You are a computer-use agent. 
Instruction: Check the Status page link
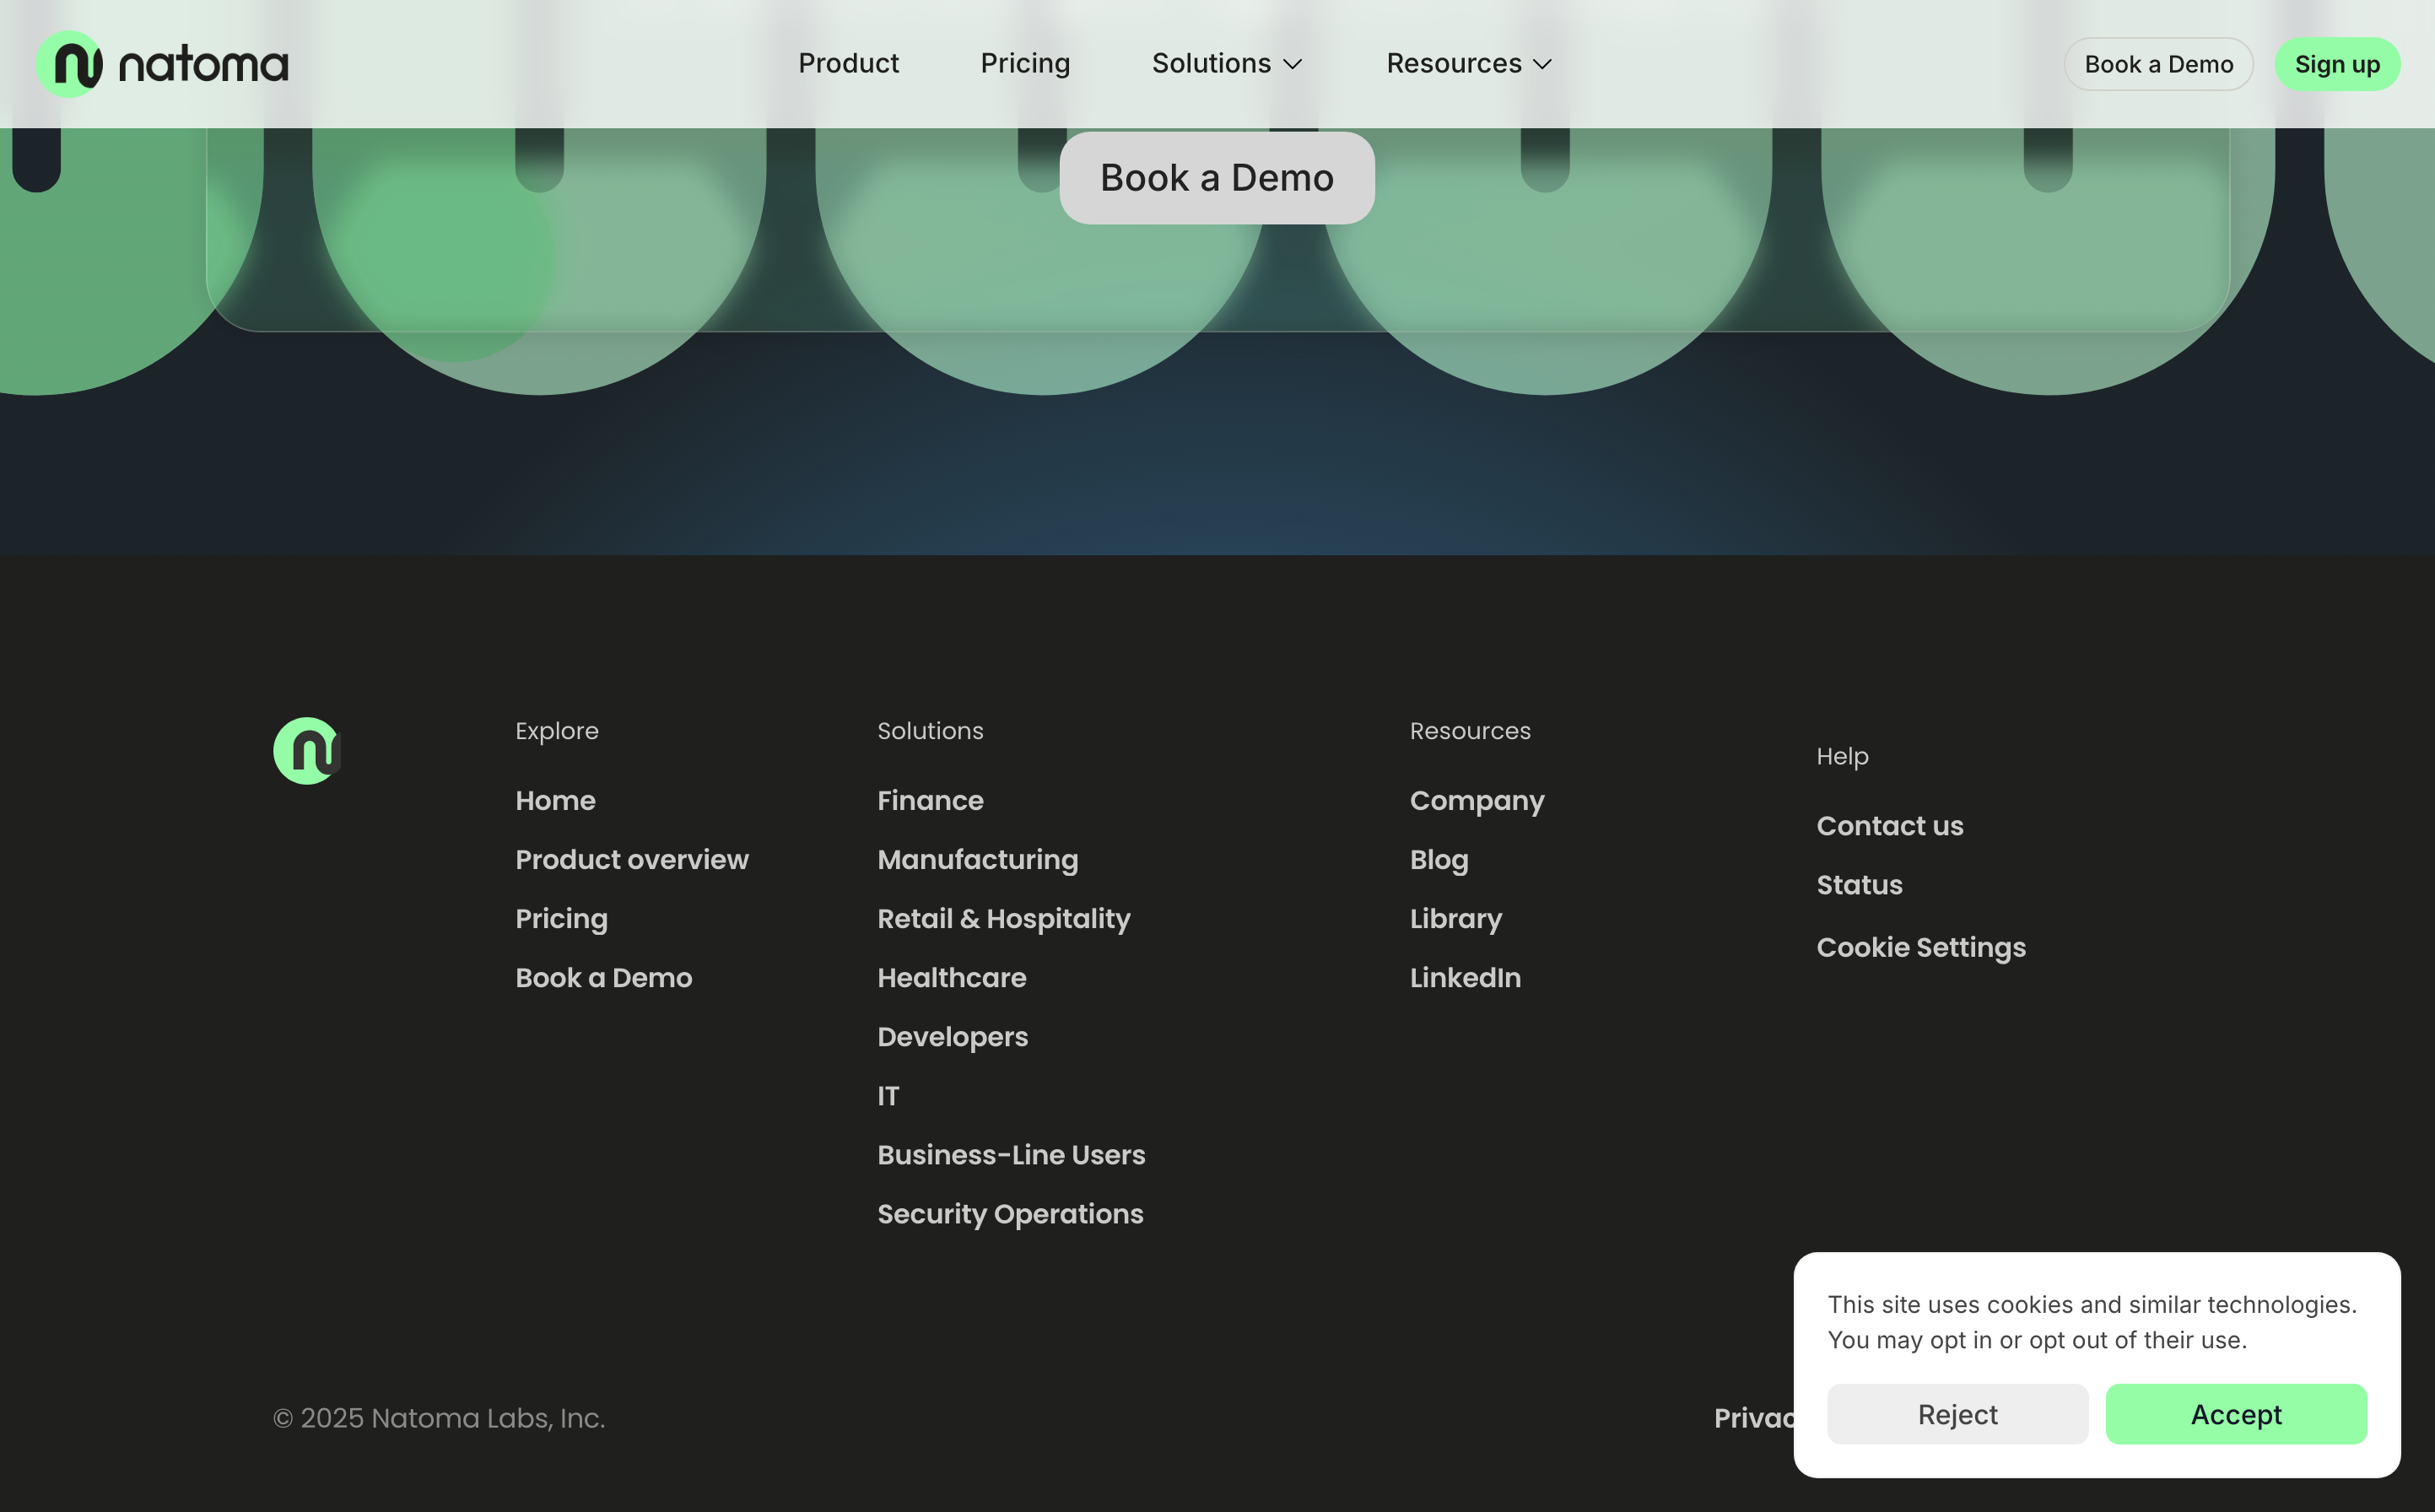pos(1859,885)
